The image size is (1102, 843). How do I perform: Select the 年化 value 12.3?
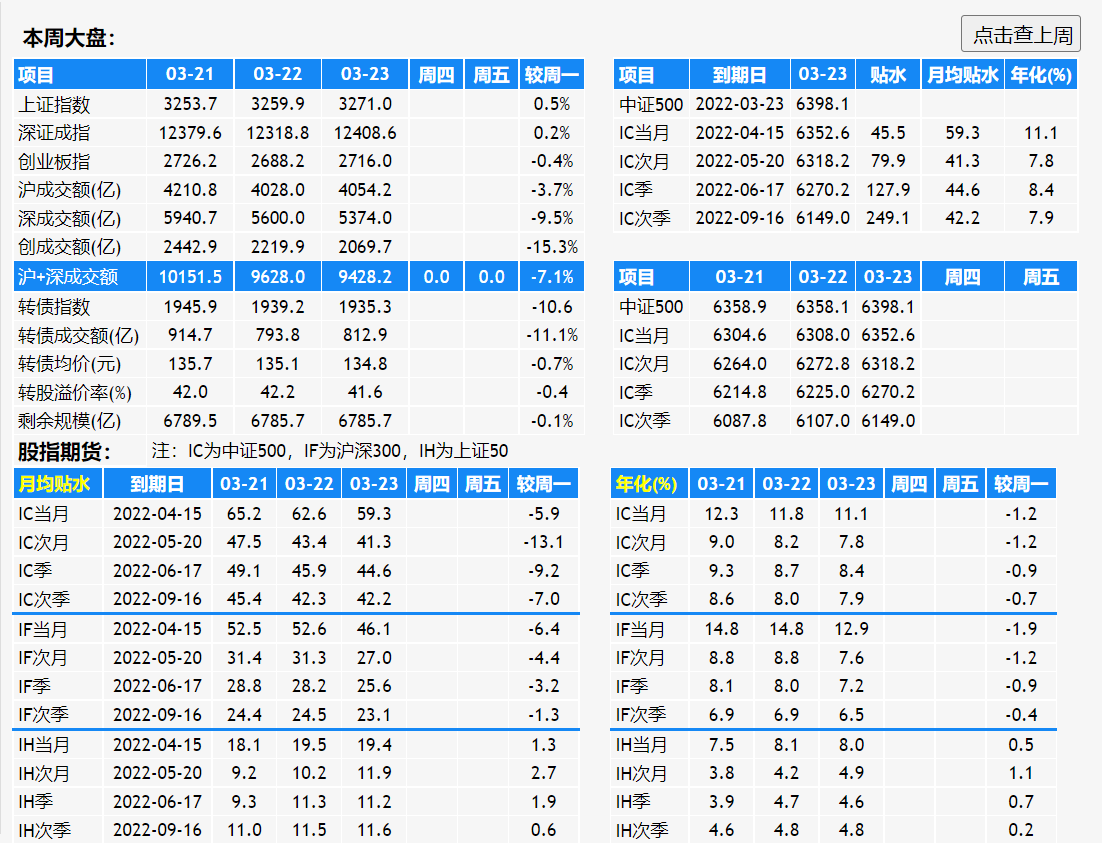[x=721, y=514]
